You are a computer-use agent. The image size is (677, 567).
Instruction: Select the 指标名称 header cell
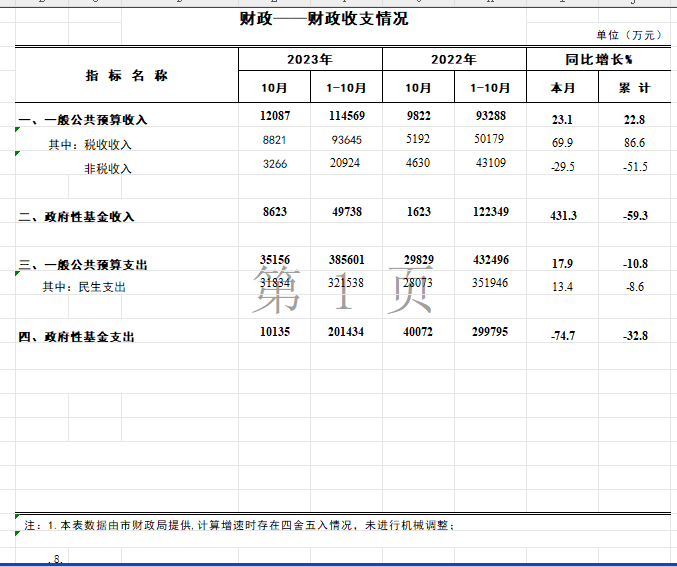(127, 76)
